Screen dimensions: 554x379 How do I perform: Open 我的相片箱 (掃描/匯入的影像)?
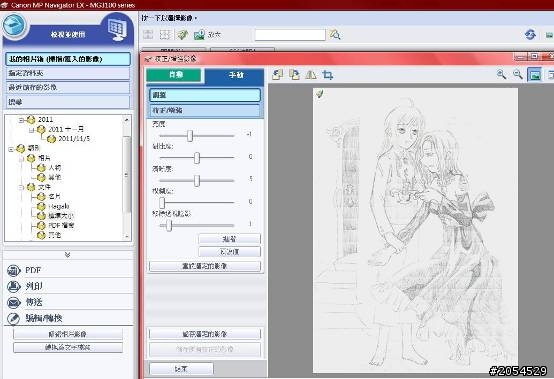[68, 59]
